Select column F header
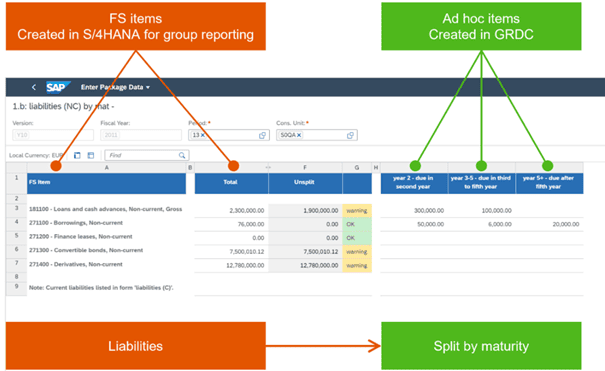The height and width of the screenshot is (371, 605). point(305,167)
